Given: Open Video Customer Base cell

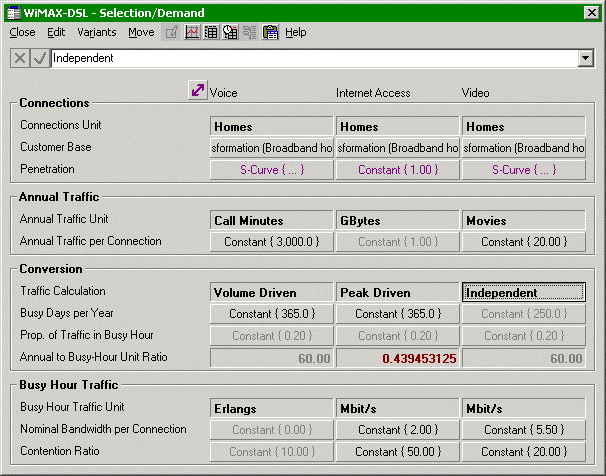Looking at the screenshot, I should 524,148.
